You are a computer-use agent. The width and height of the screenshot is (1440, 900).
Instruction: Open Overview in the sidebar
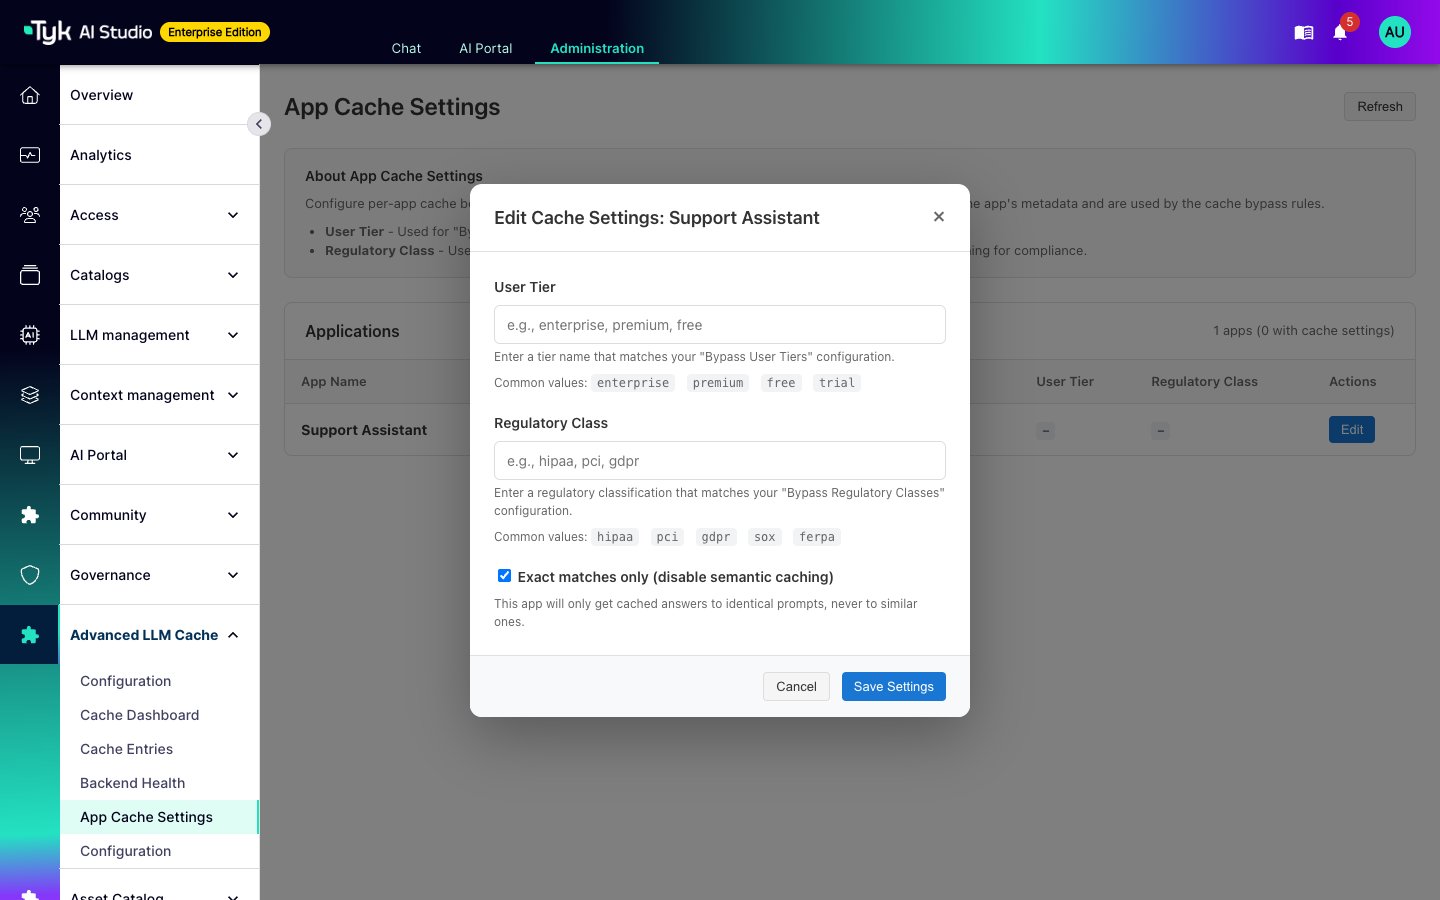160,95
